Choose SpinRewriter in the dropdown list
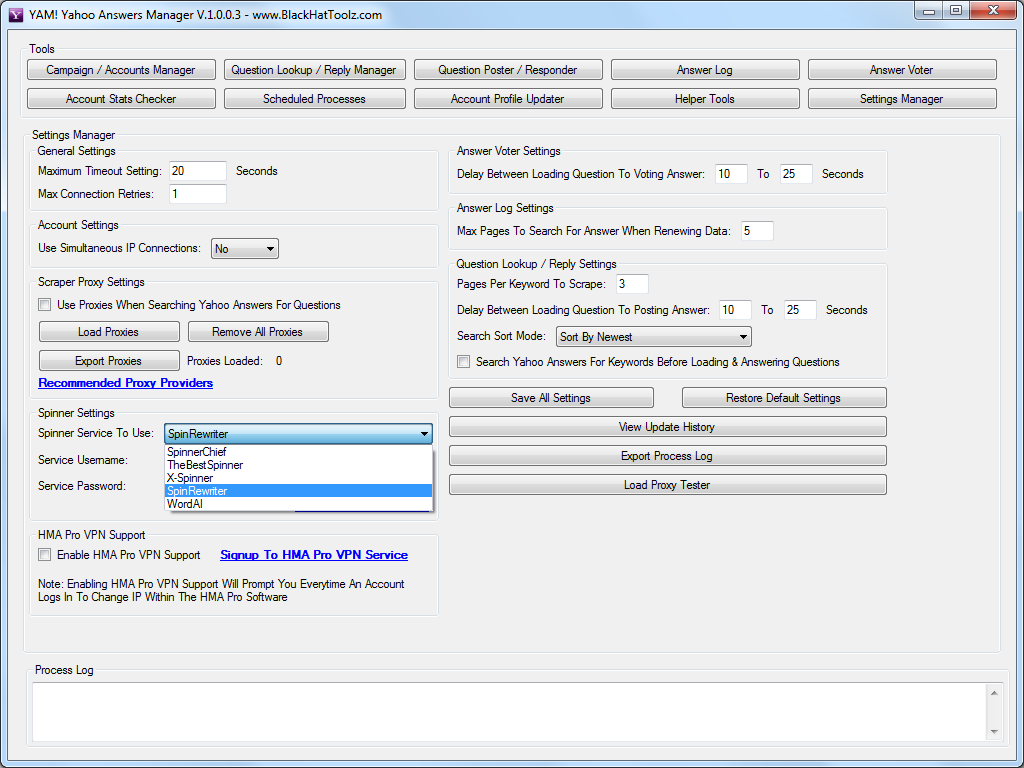 298,491
